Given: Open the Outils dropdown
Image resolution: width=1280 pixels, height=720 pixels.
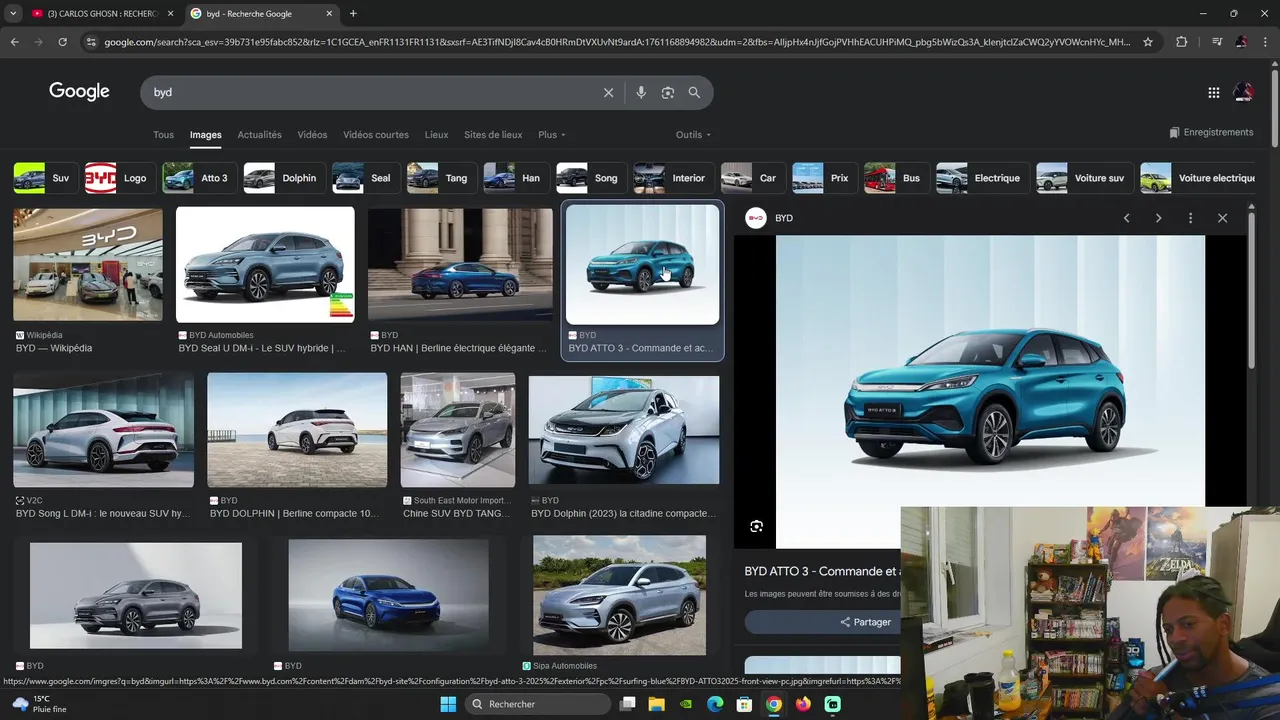Looking at the screenshot, I should tap(693, 135).
